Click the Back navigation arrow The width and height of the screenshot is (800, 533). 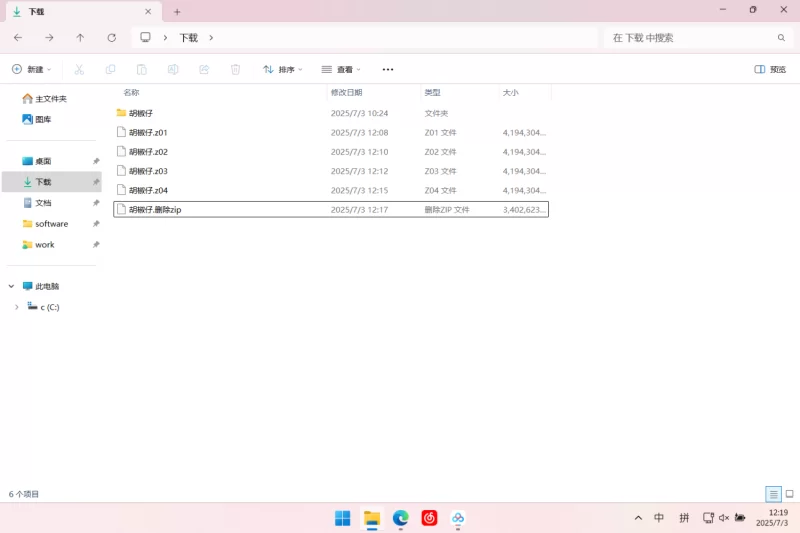18,37
